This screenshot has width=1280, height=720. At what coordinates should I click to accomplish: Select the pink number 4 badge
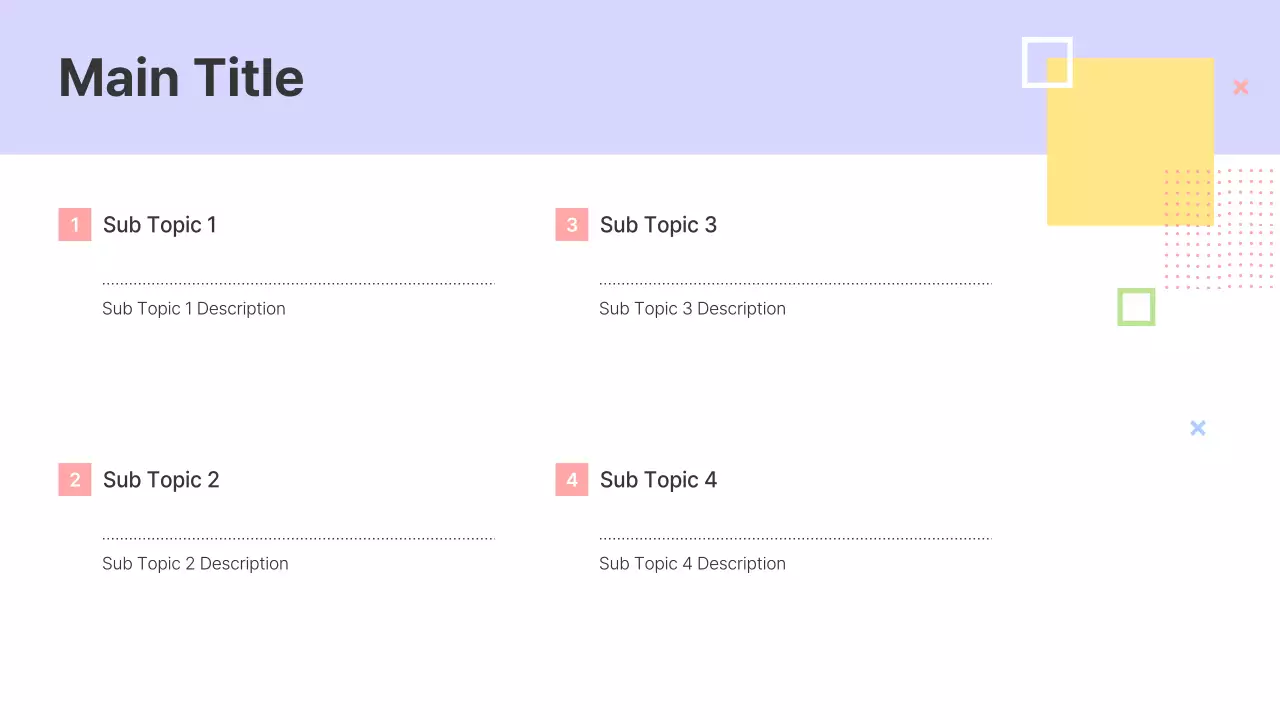click(572, 480)
